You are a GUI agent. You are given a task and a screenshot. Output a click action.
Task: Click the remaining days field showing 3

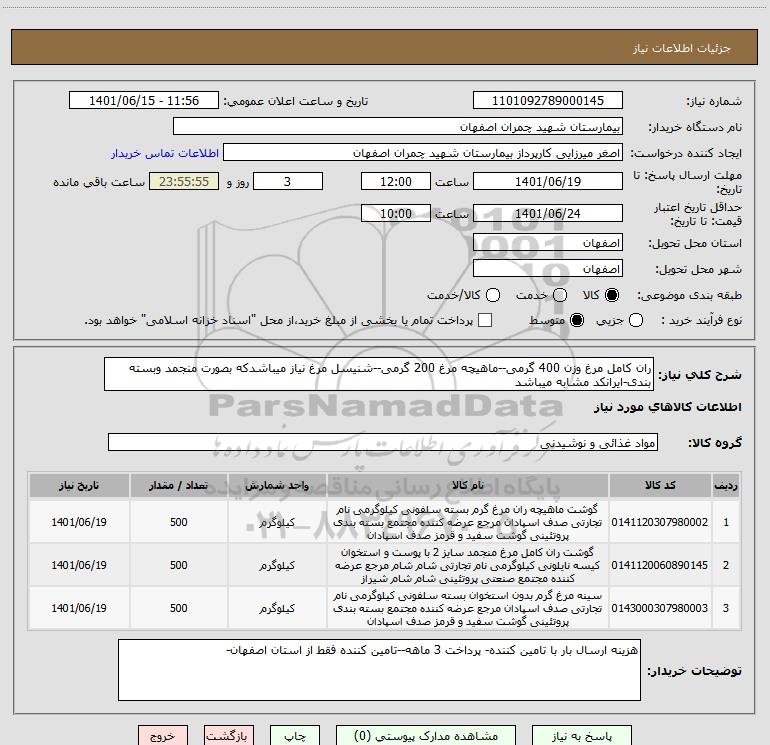[x=288, y=181]
